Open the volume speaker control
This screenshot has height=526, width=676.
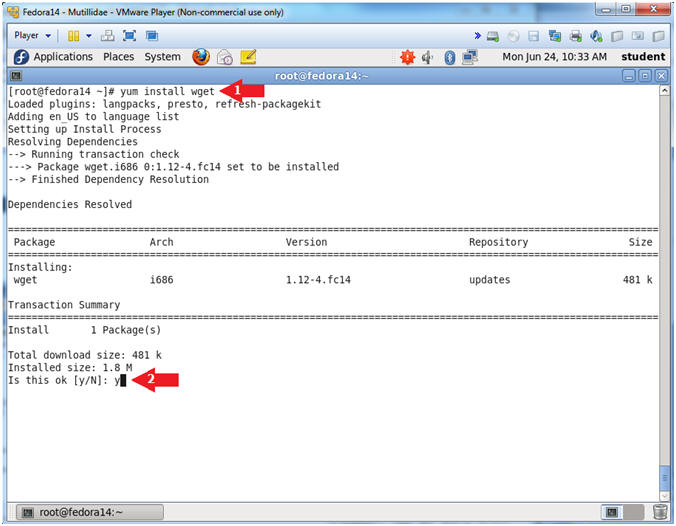point(427,57)
